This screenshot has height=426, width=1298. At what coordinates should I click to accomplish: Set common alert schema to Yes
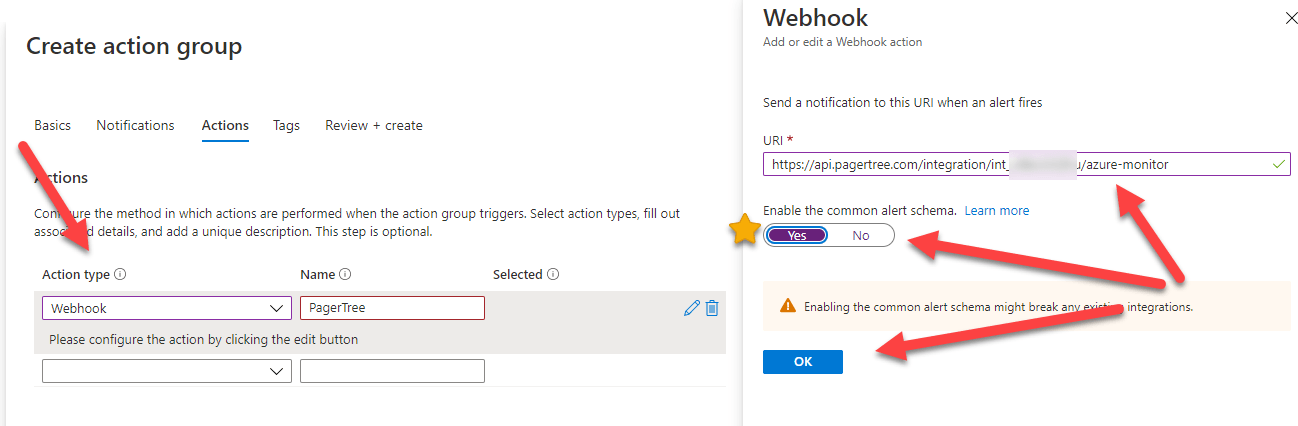(x=797, y=236)
